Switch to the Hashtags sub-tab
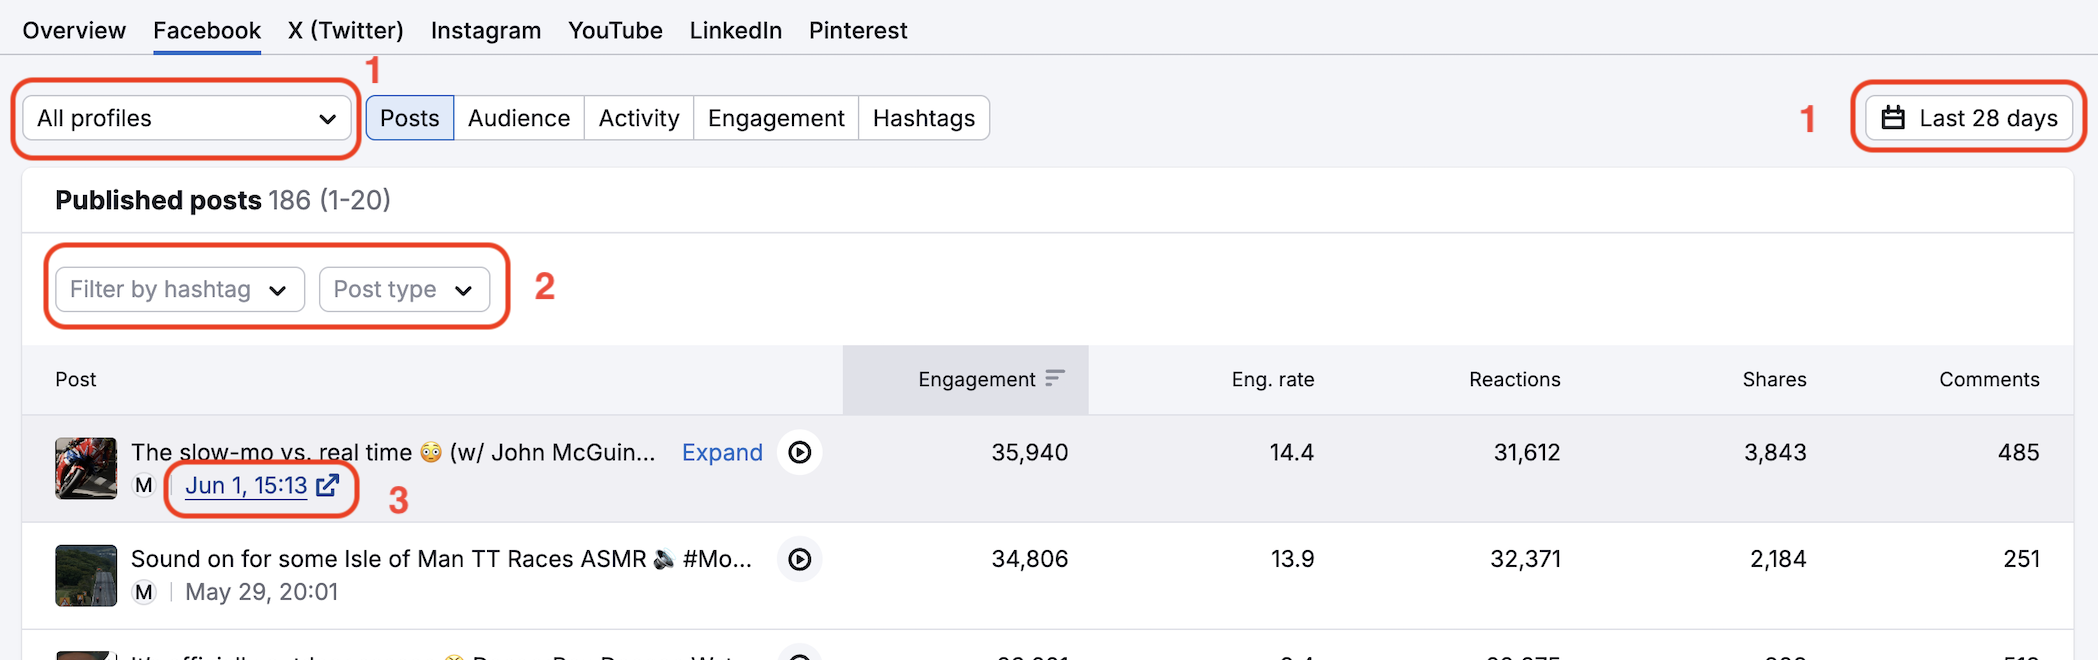This screenshot has height=660, width=2098. (x=923, y=118)
